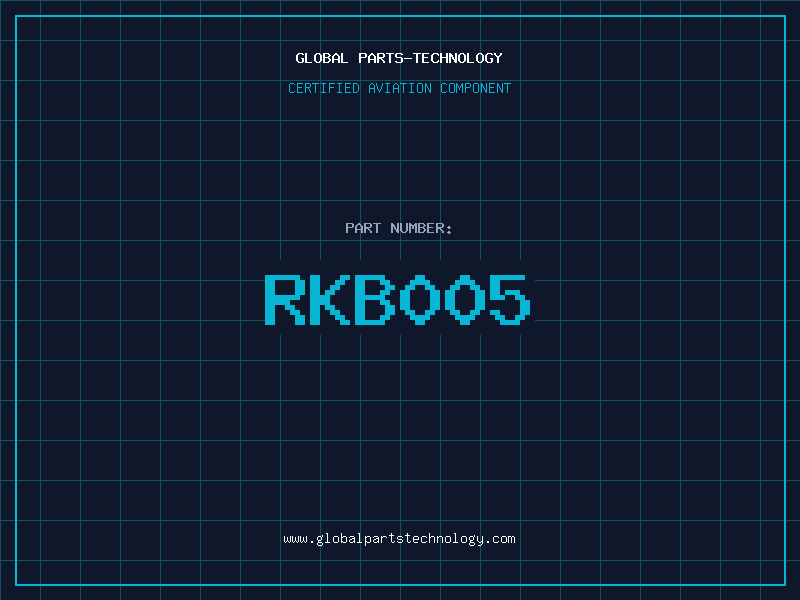Screen dimensions: 800x600
Task: Select the CERTIFIED AVIATION COMPONENT subtitle
Action: tap(399, 88)
